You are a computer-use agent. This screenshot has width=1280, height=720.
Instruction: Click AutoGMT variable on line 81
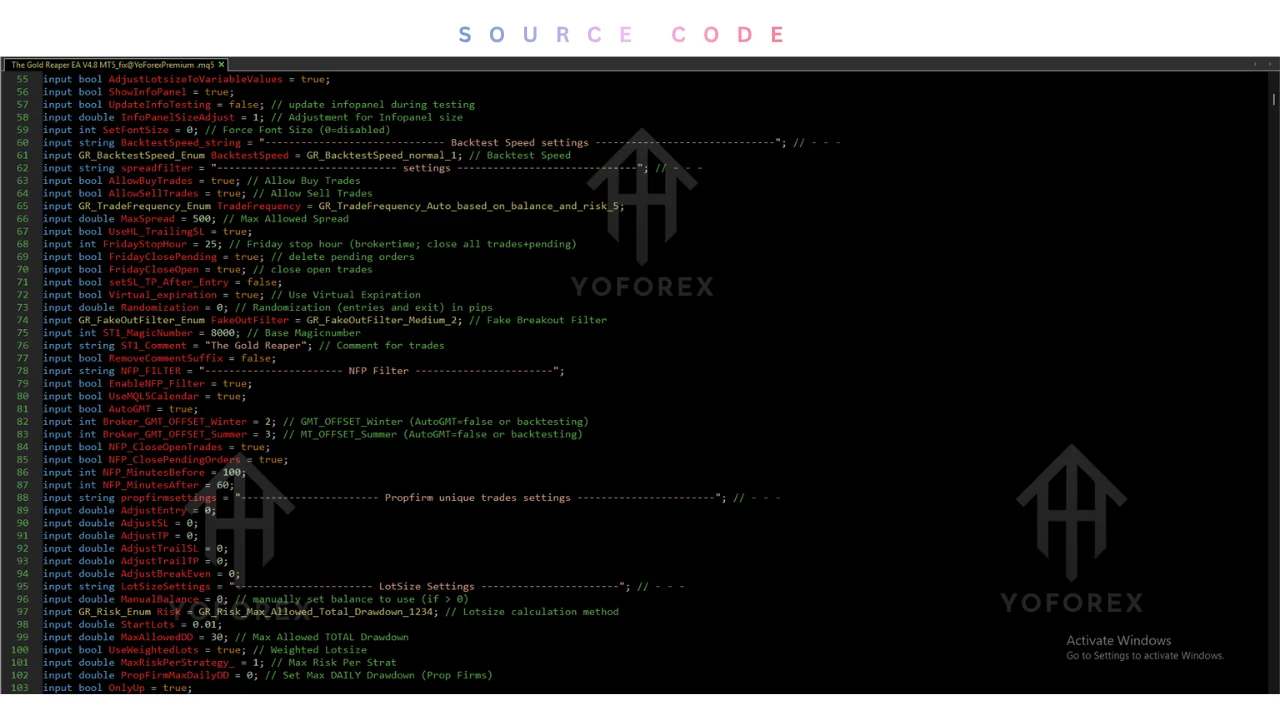tap(129, 409)
